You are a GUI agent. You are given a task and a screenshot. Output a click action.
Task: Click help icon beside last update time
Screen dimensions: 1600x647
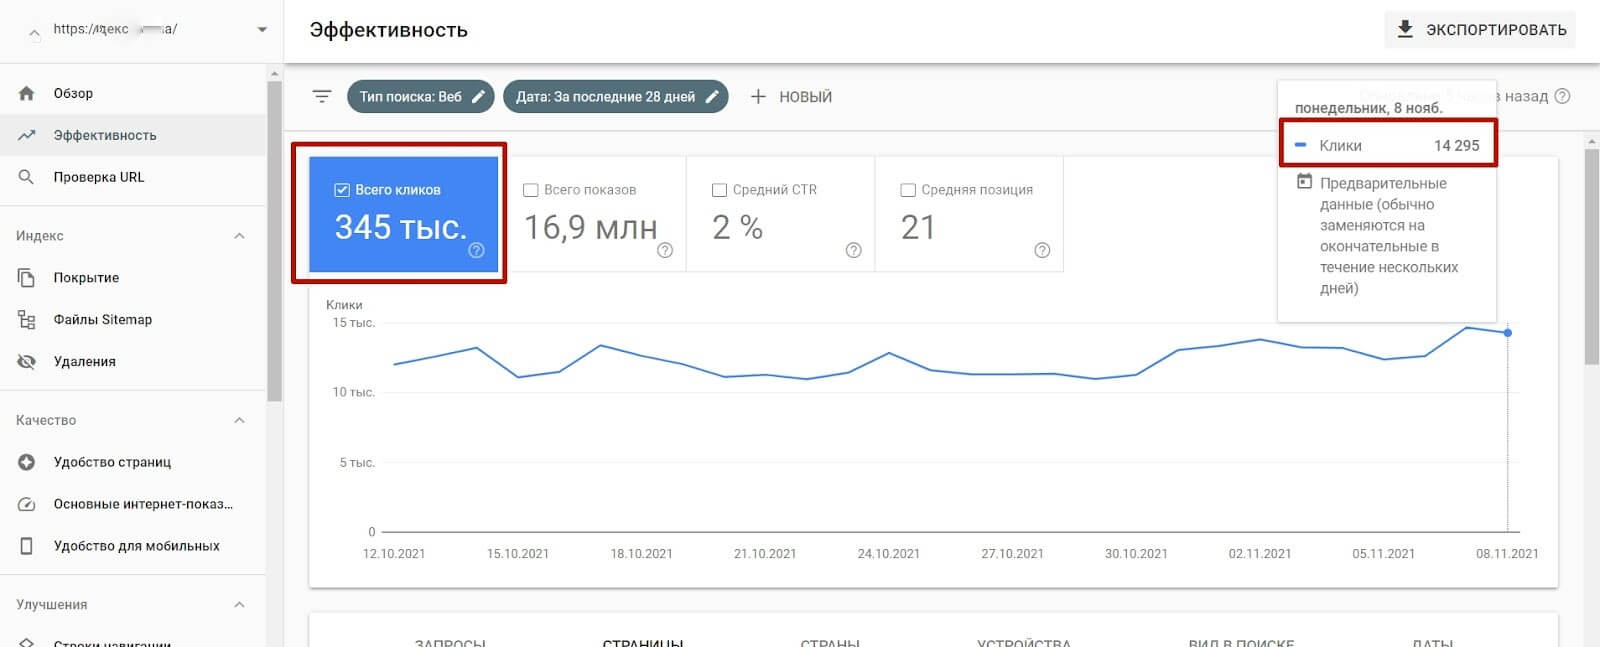[1563, 96]
